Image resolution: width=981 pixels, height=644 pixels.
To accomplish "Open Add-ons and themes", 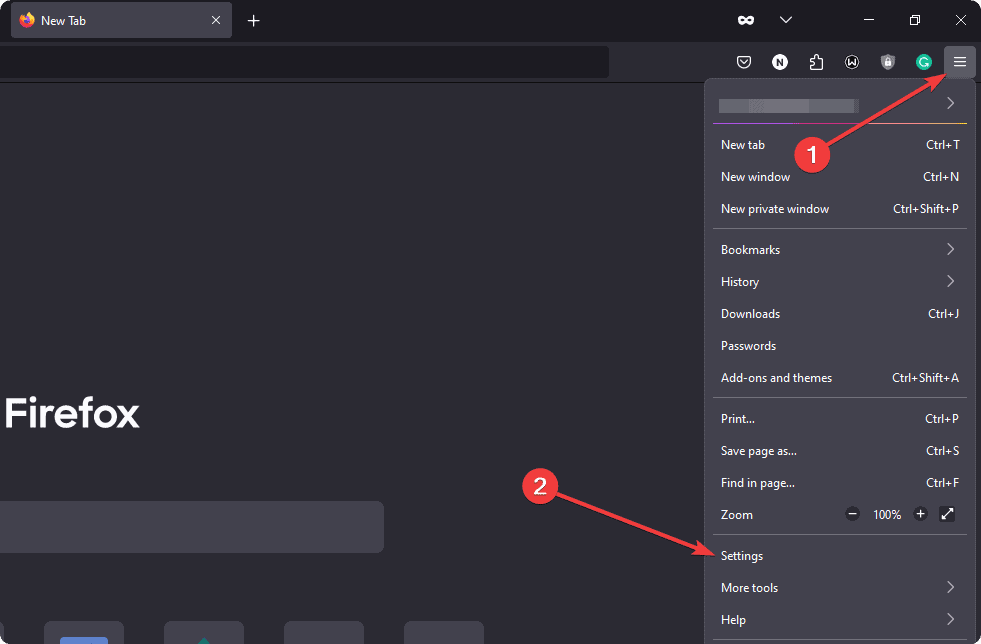I will pyautogui.click(x=776, y=377).
